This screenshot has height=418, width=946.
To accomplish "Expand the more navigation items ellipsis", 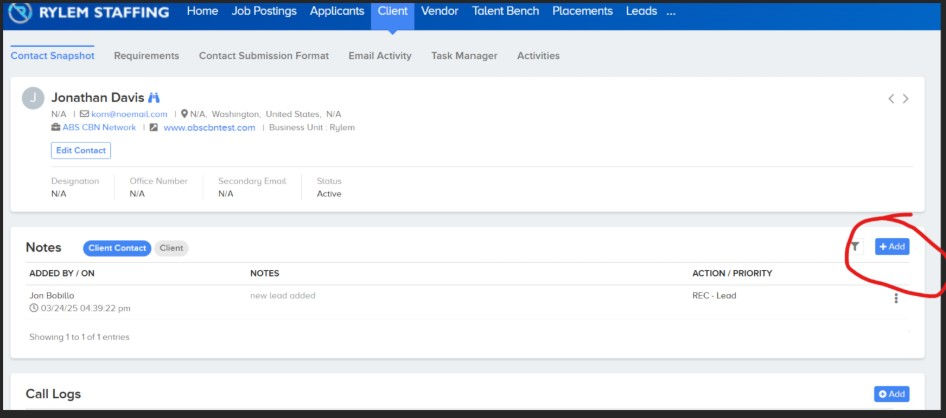I will click(x=671, y=11).
